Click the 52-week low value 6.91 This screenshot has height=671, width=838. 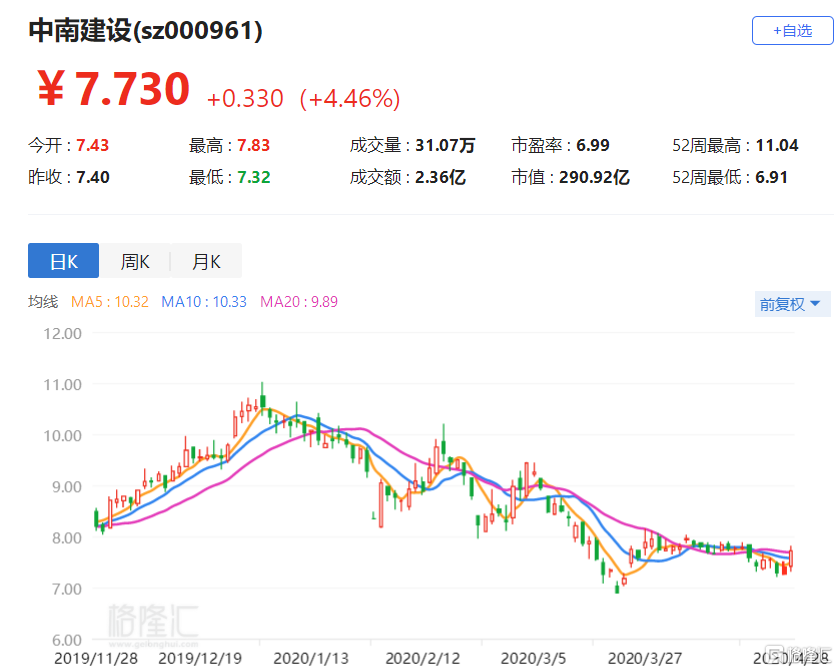coord(772,177)
